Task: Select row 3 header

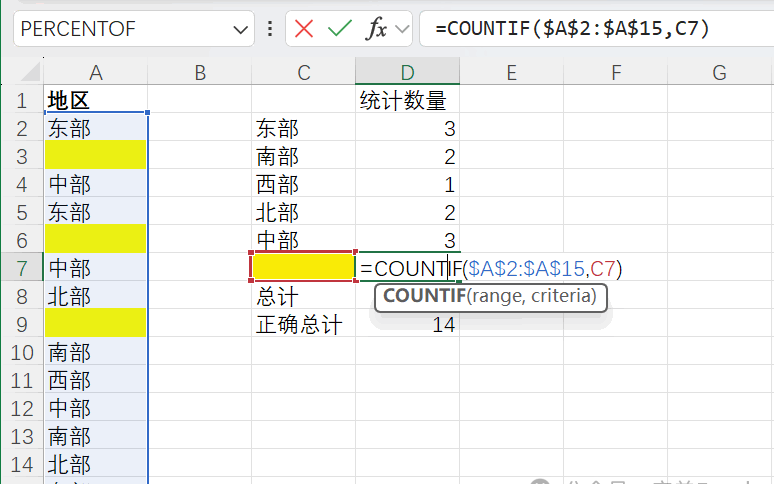Action: [22, 156]
